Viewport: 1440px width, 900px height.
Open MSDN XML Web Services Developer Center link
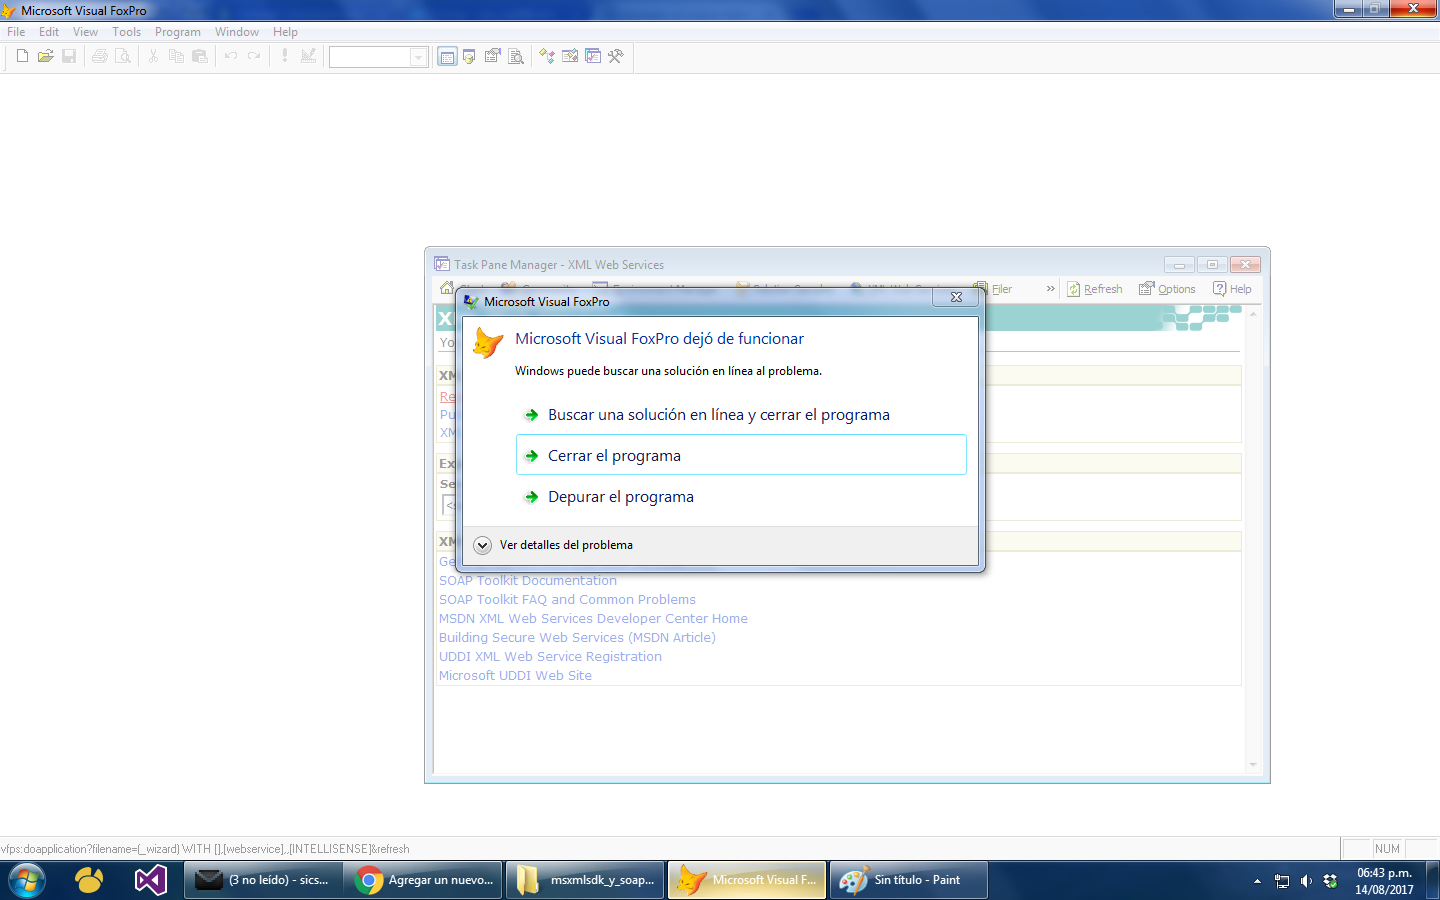[593, 618]
